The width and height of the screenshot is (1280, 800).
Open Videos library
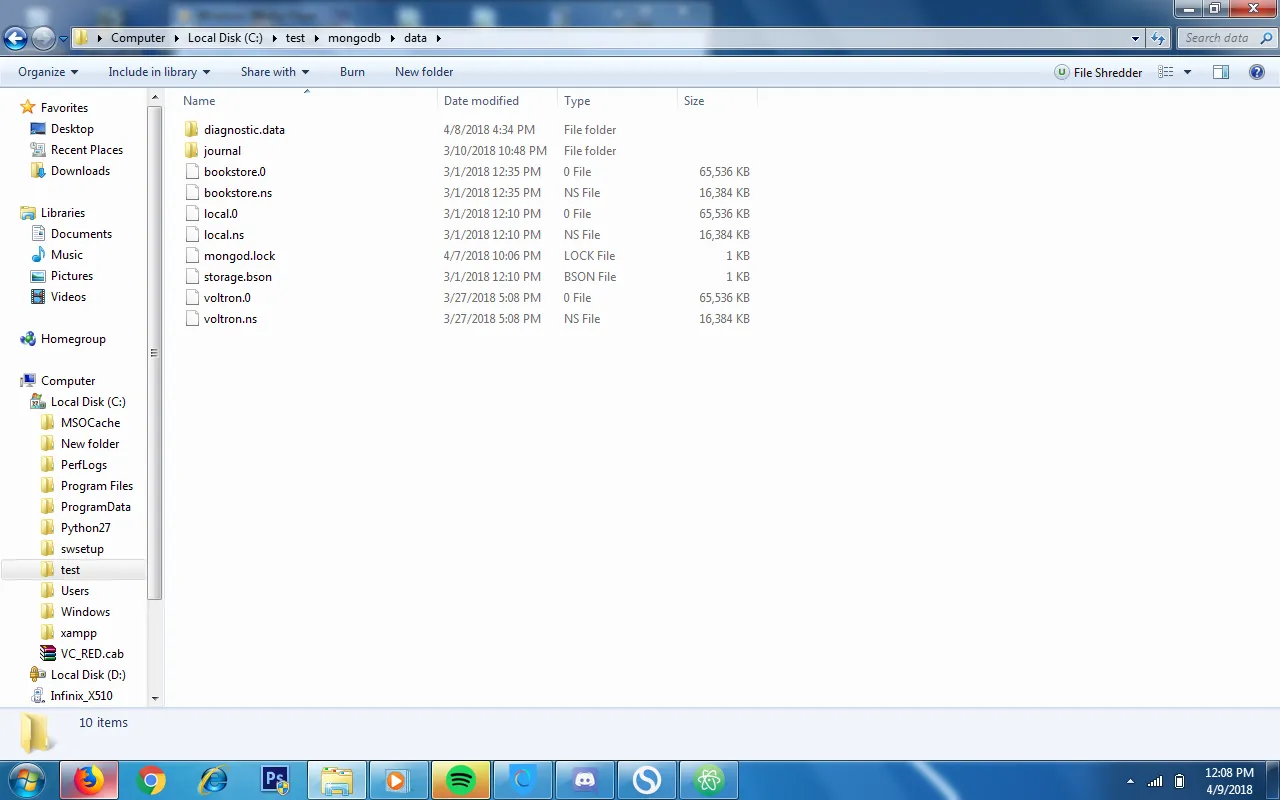pyautogui.click(x=68, y=297)
